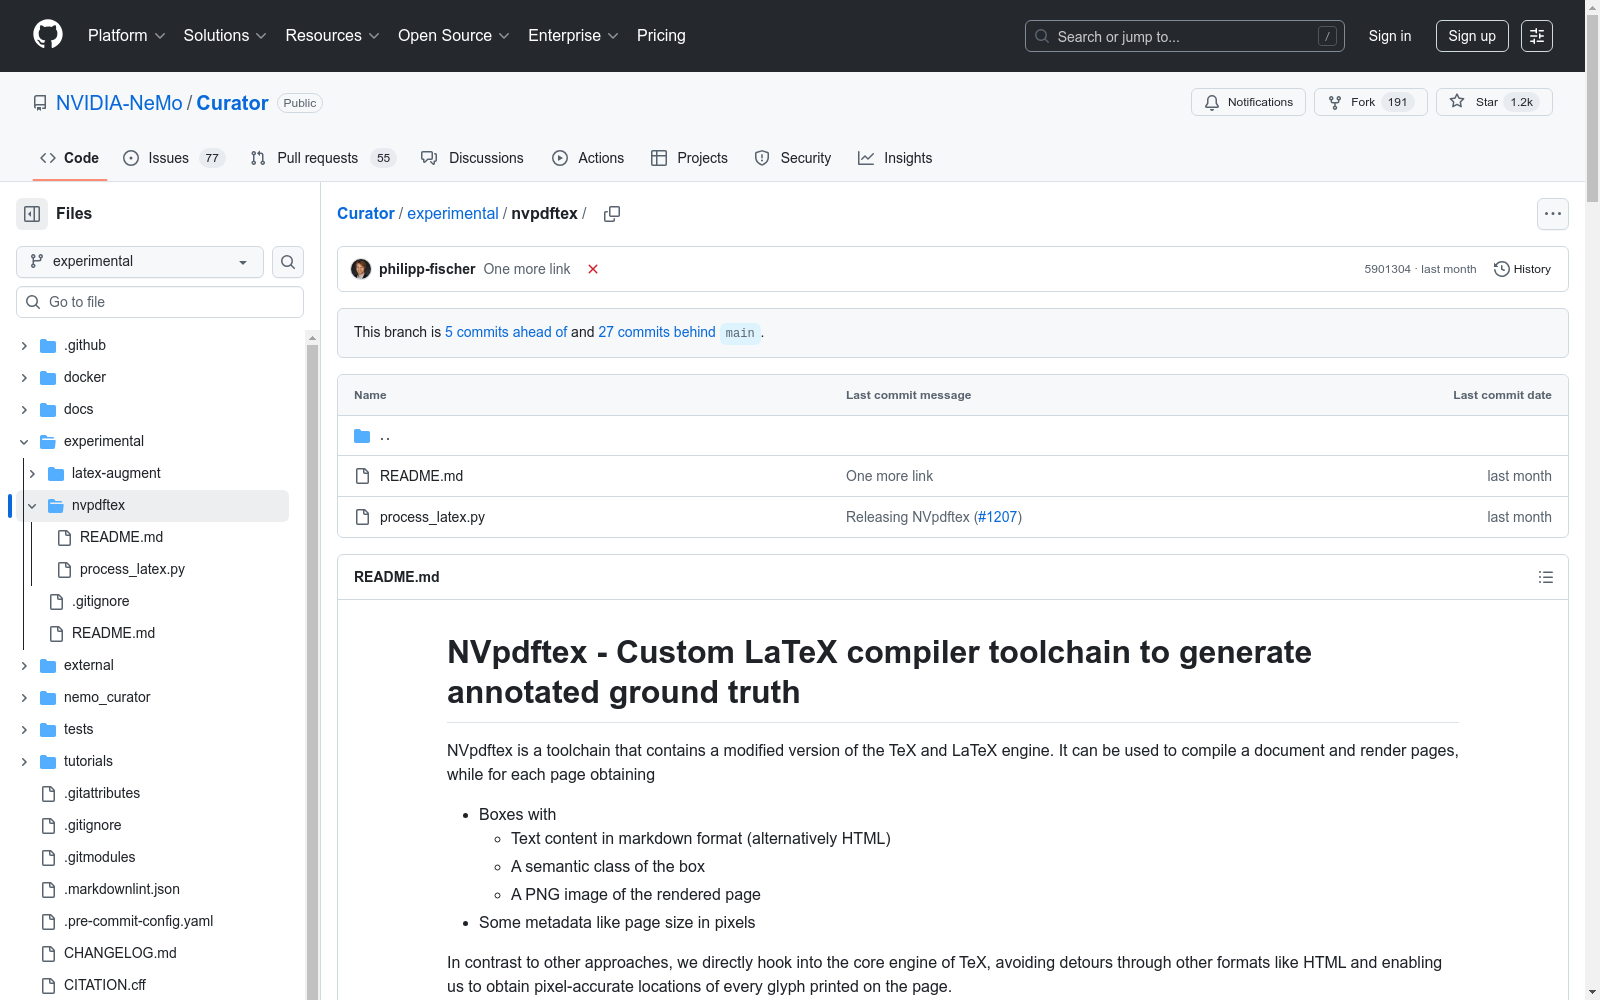This screenshot has height=1000, width=1600.
Task: Open nemo_curator folder in the tree
Action: (107, 698)
